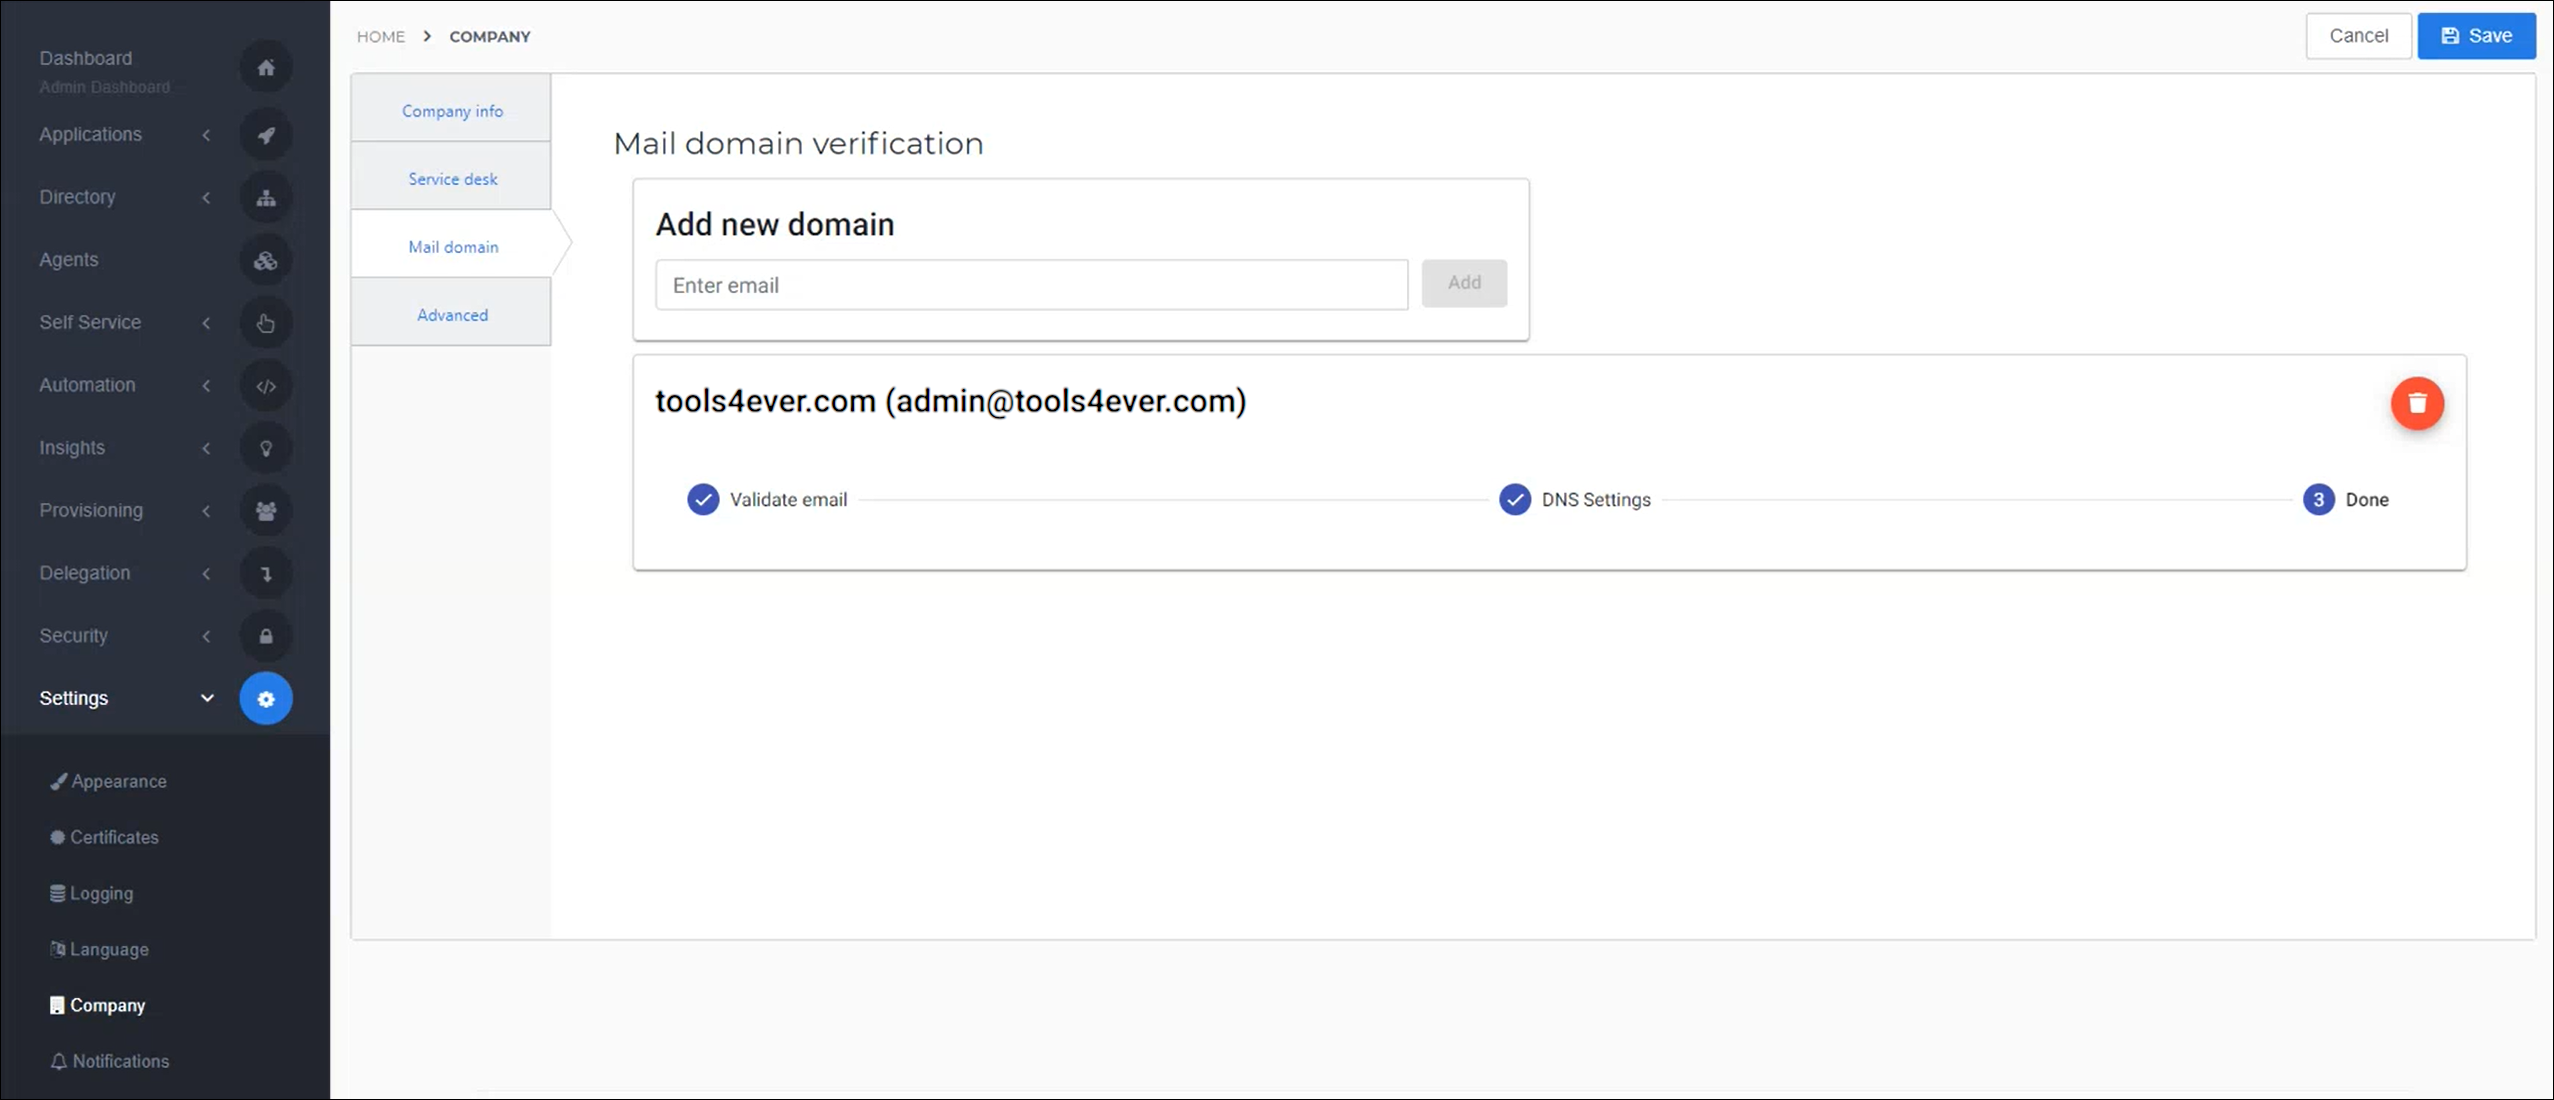Click the Settings gear icon

[x=266, y=699]
